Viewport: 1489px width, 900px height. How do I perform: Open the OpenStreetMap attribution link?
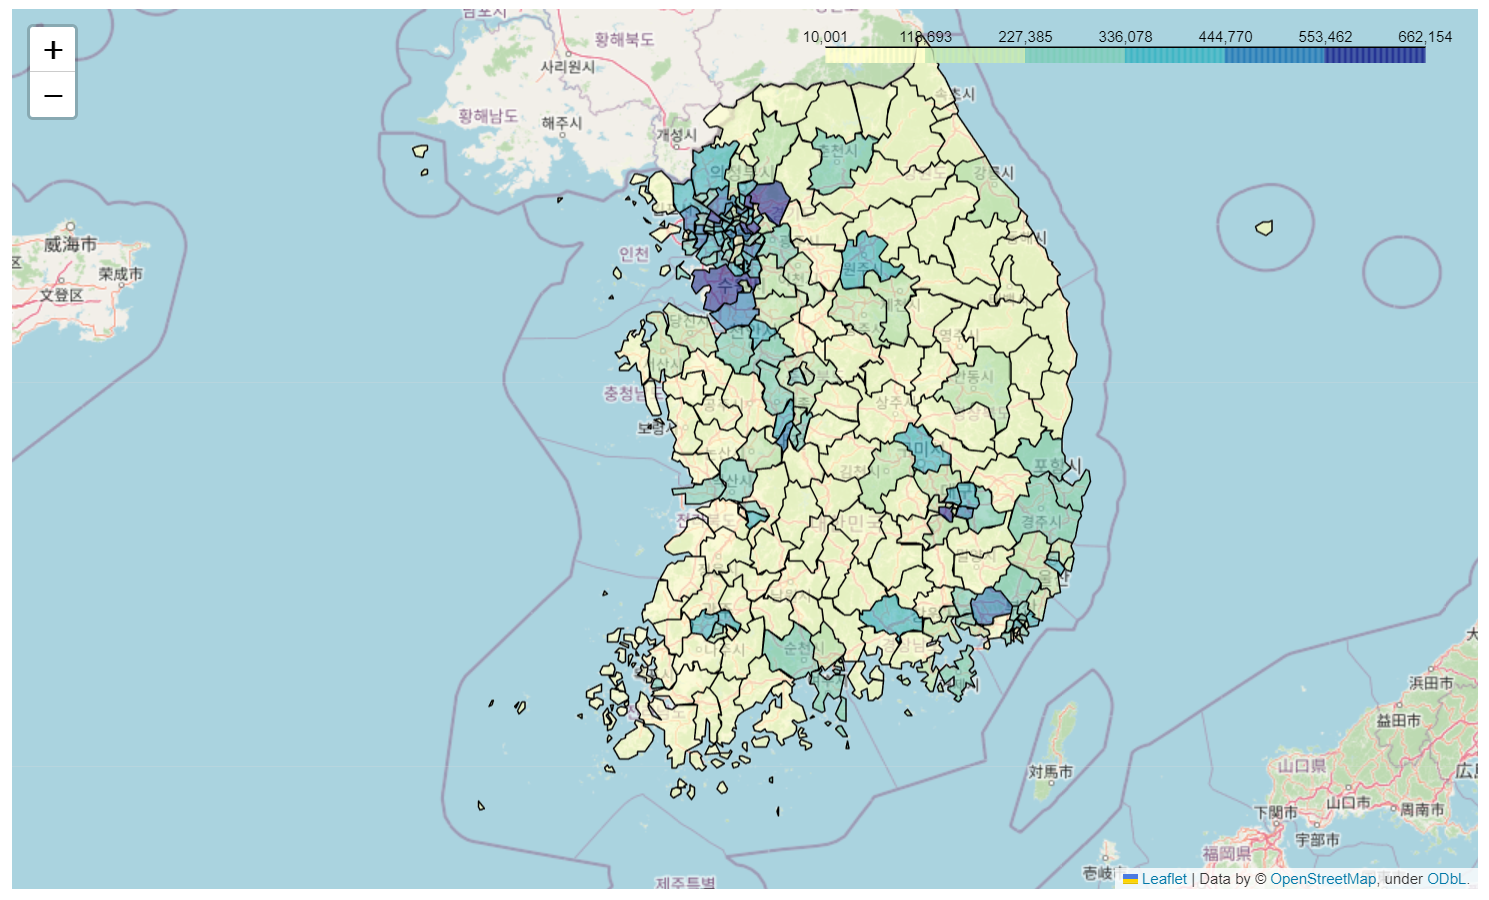[1322, 879]
